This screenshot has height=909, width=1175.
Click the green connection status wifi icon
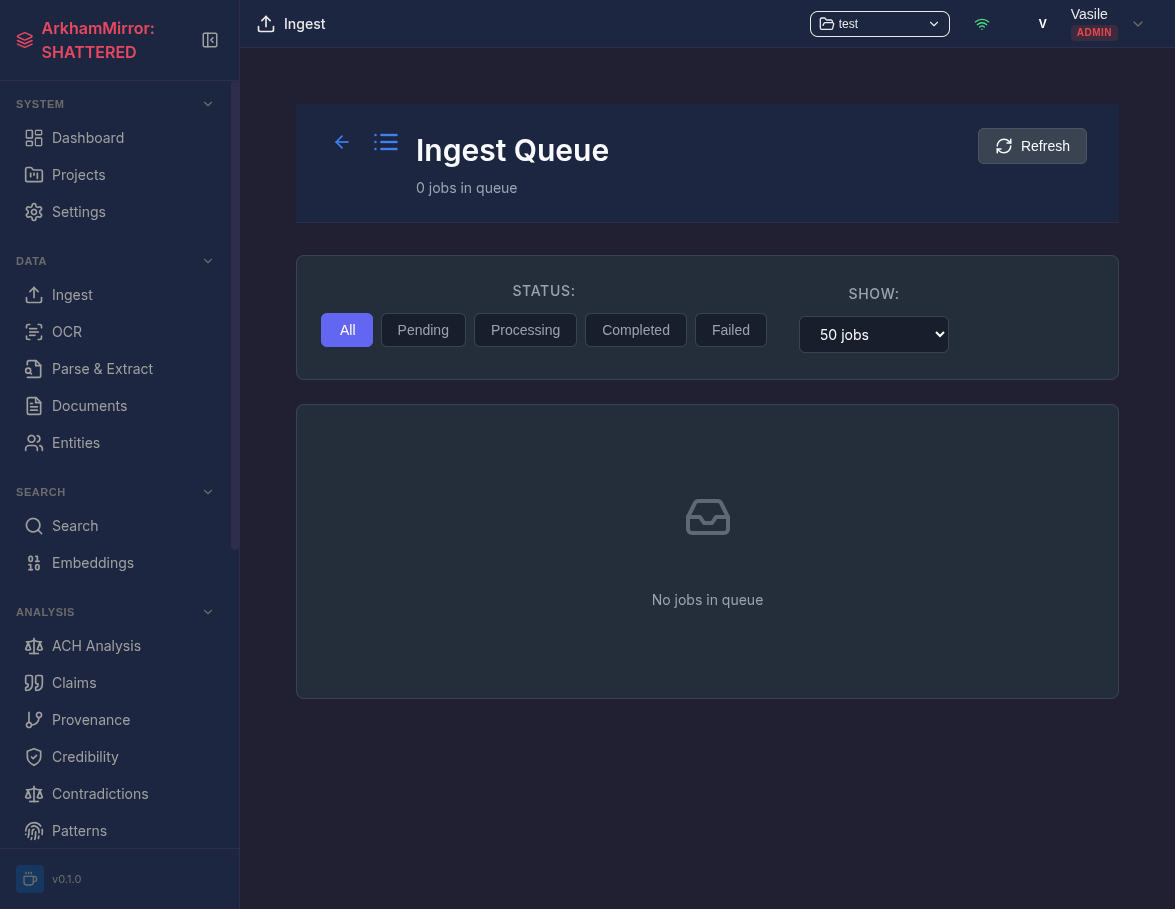[x=982, y=24]
